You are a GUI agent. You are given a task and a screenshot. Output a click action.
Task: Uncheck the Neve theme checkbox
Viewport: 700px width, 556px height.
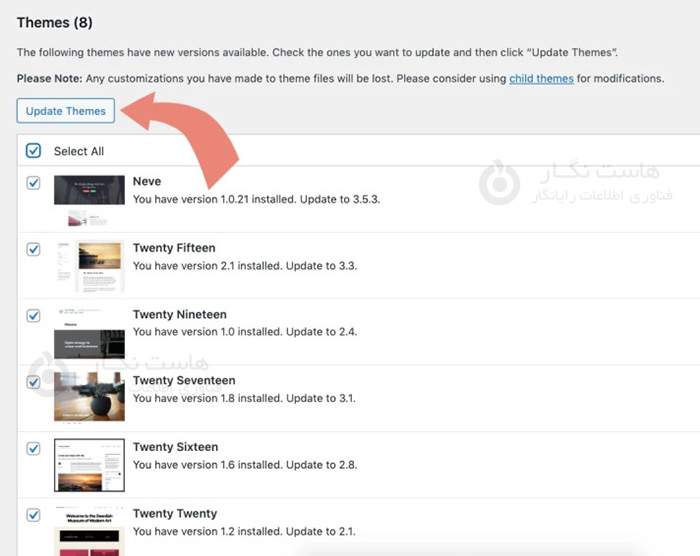click(33, 183)
